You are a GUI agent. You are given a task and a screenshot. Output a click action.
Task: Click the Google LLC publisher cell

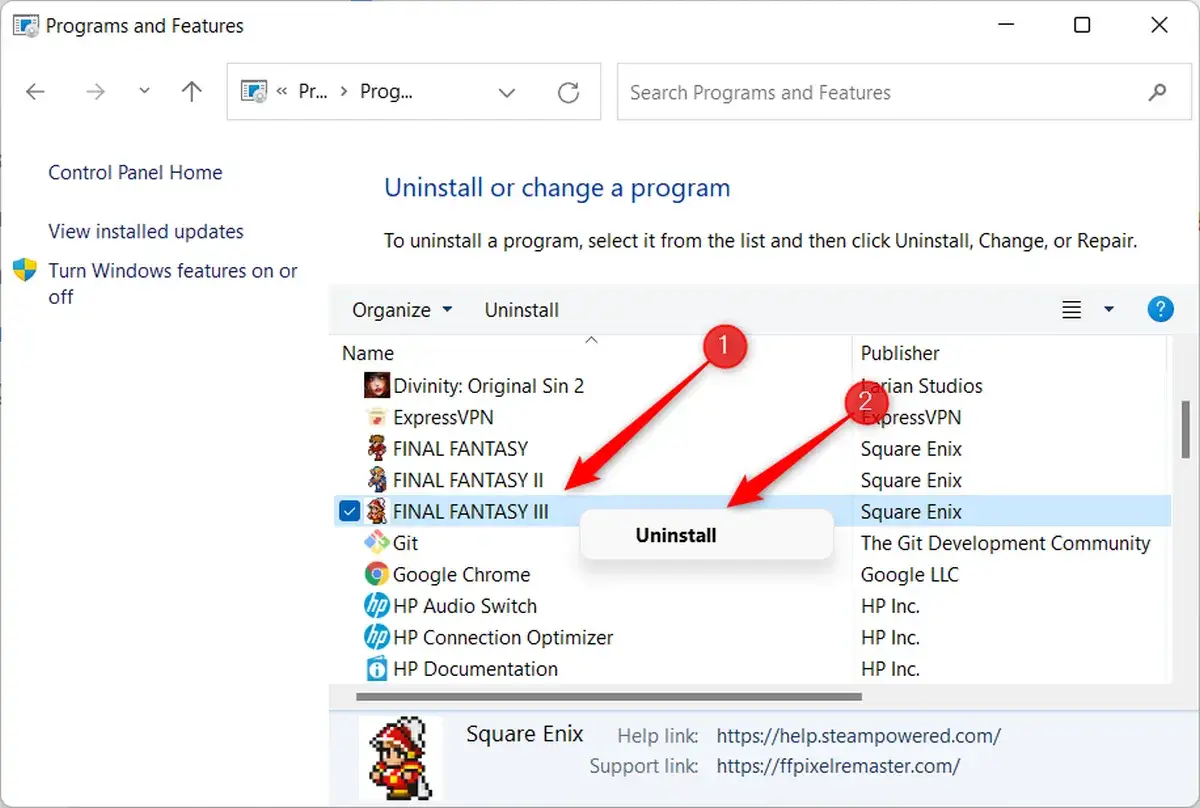tap(909, 574)
